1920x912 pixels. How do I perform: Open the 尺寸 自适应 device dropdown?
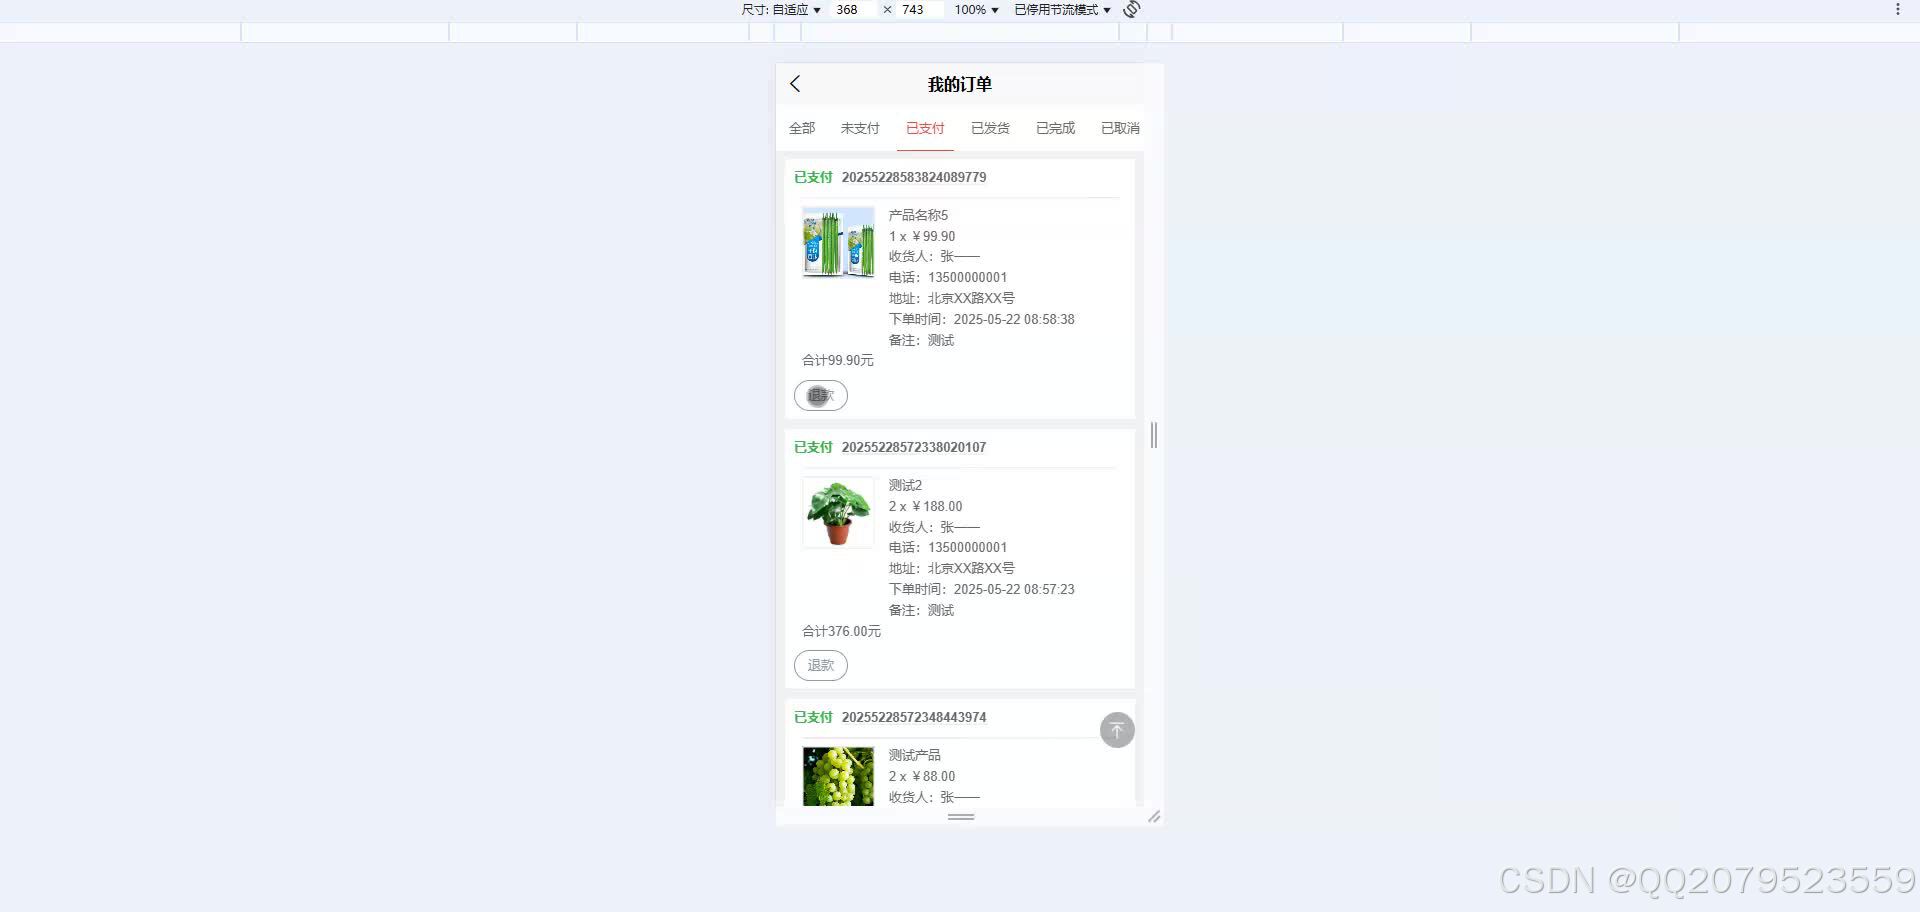click(781, 10)
